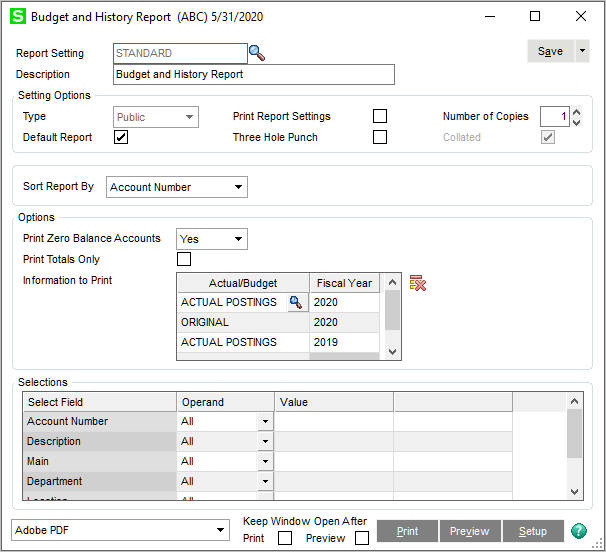Click the Setup button
This screenshot has width=606, height=552.
(x=532, y=531)
